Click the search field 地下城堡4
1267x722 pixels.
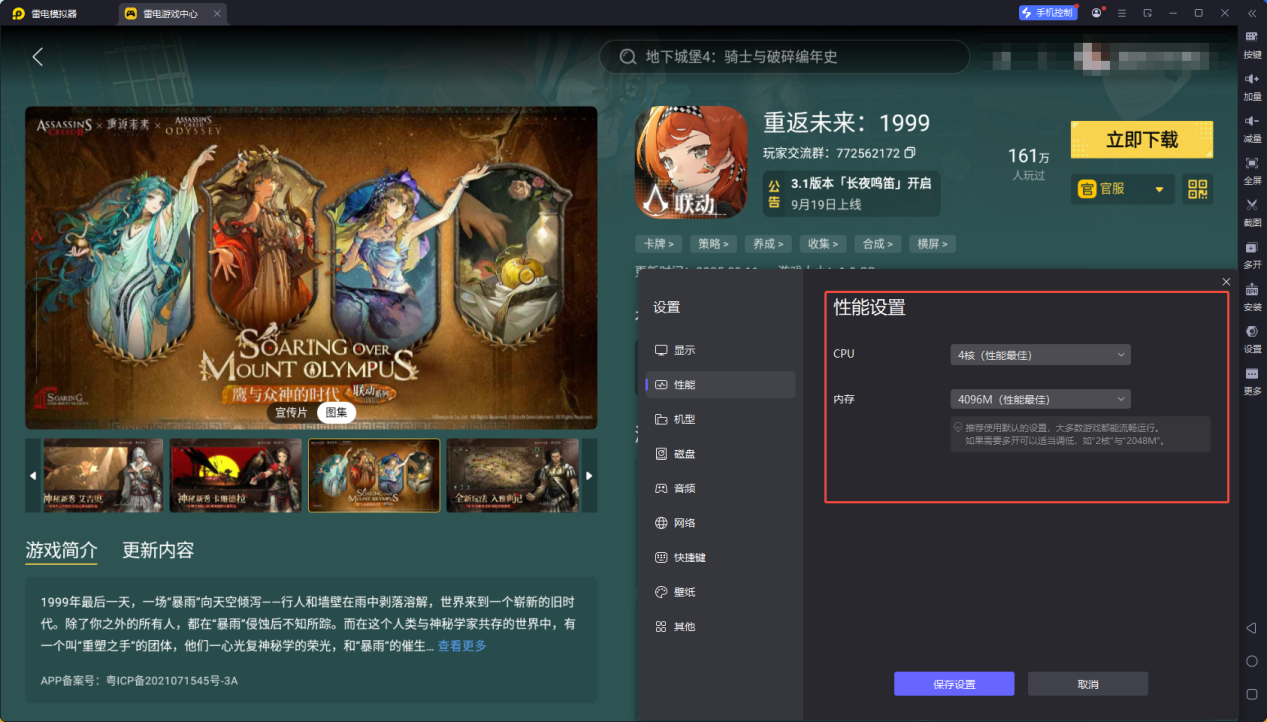point(784,57)
